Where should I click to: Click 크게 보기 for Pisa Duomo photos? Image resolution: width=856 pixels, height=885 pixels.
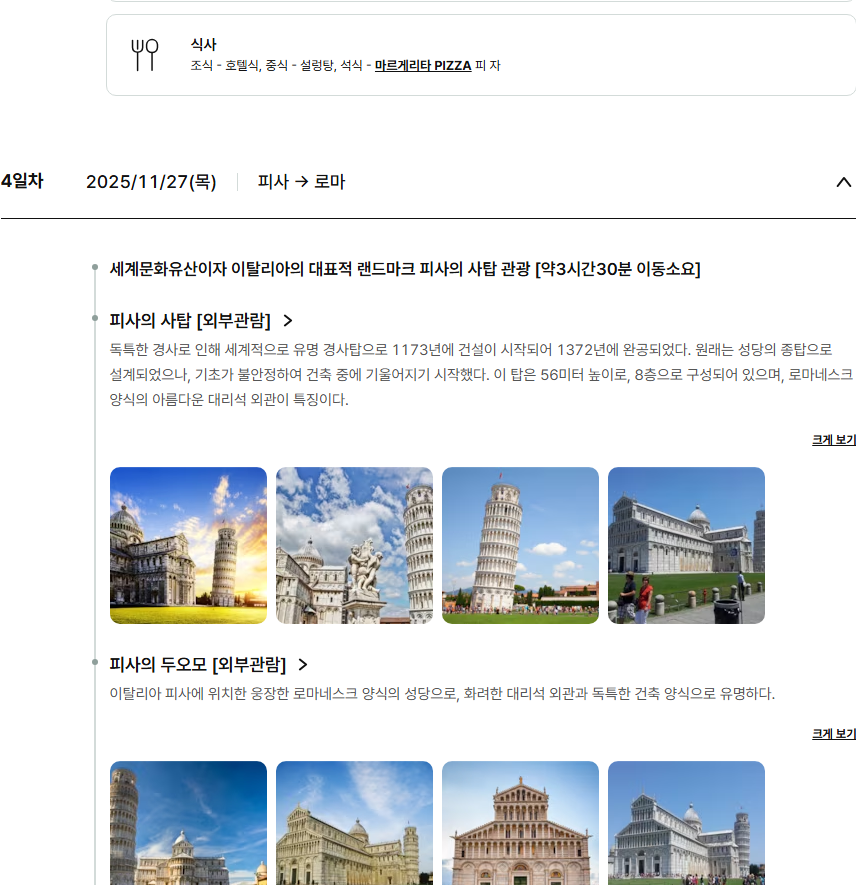pos(833,734)
